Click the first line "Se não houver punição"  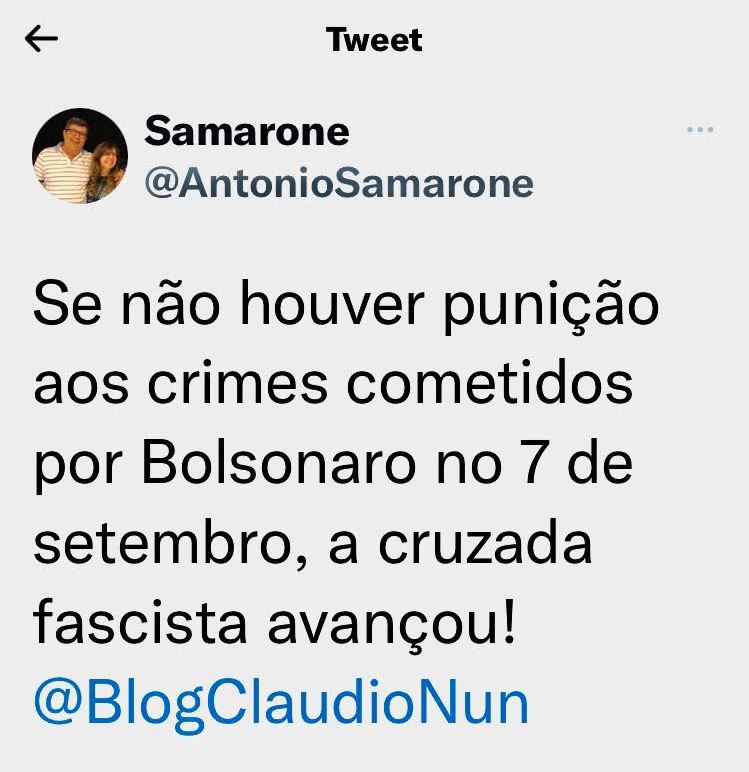coord(346,306)
